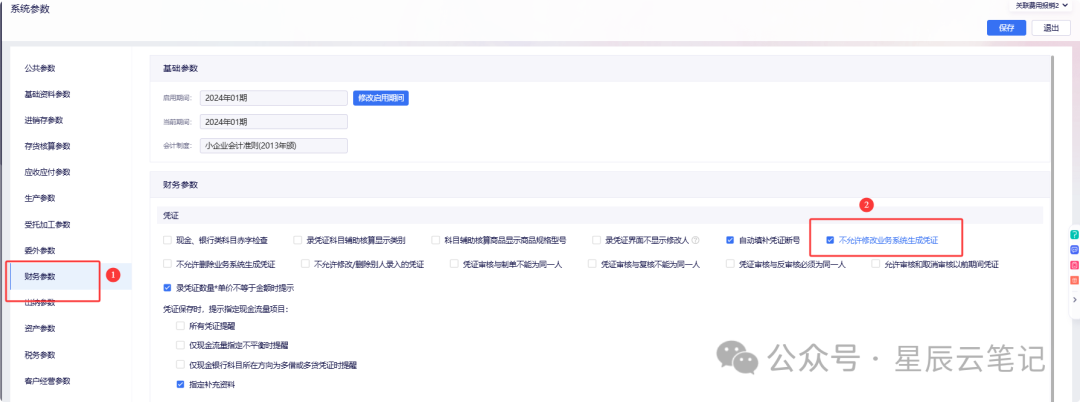Check 不允许删除业务系统生成凭证
The image size is (1080, 402).
click(167, 264)
